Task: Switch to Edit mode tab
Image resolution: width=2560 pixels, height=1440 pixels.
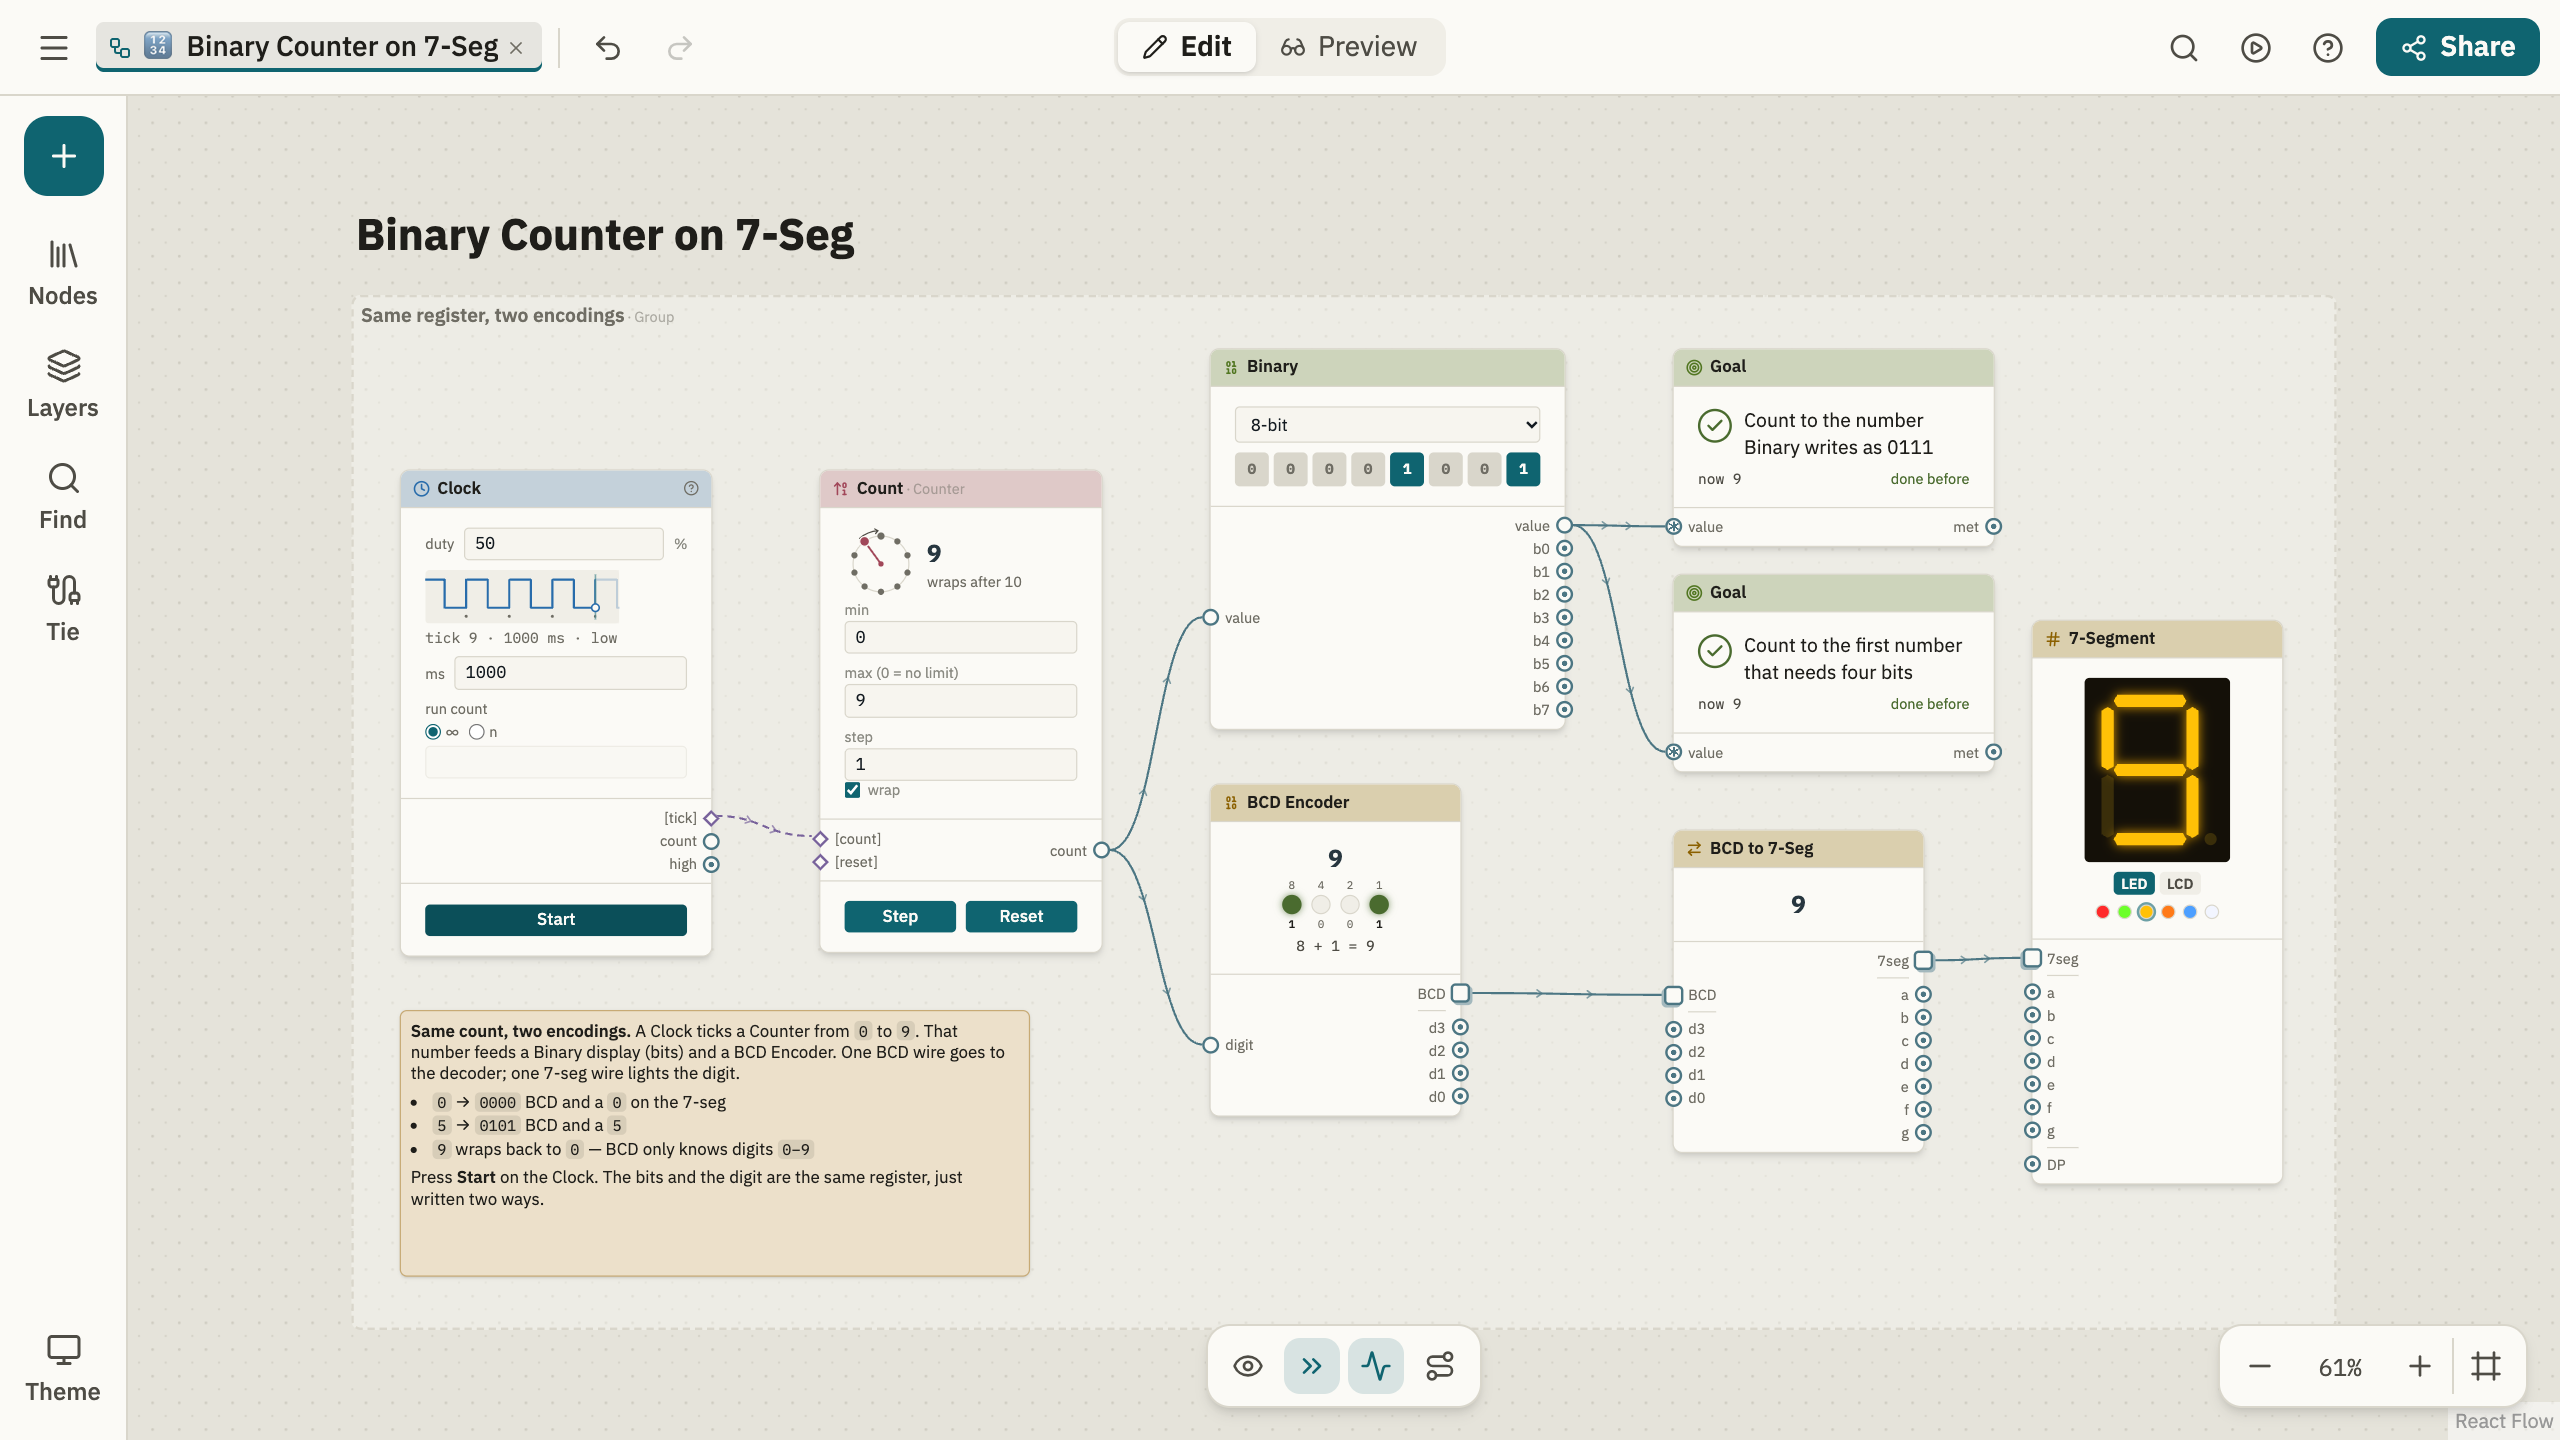Action: (x=1187, y=47)
